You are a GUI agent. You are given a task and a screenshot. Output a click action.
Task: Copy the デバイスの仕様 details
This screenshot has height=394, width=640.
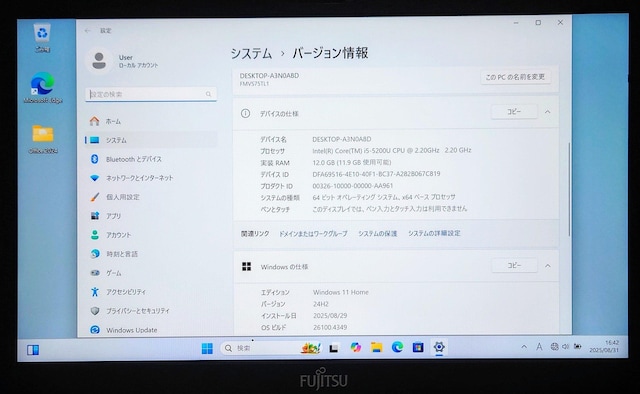click(x=514, y=111)
